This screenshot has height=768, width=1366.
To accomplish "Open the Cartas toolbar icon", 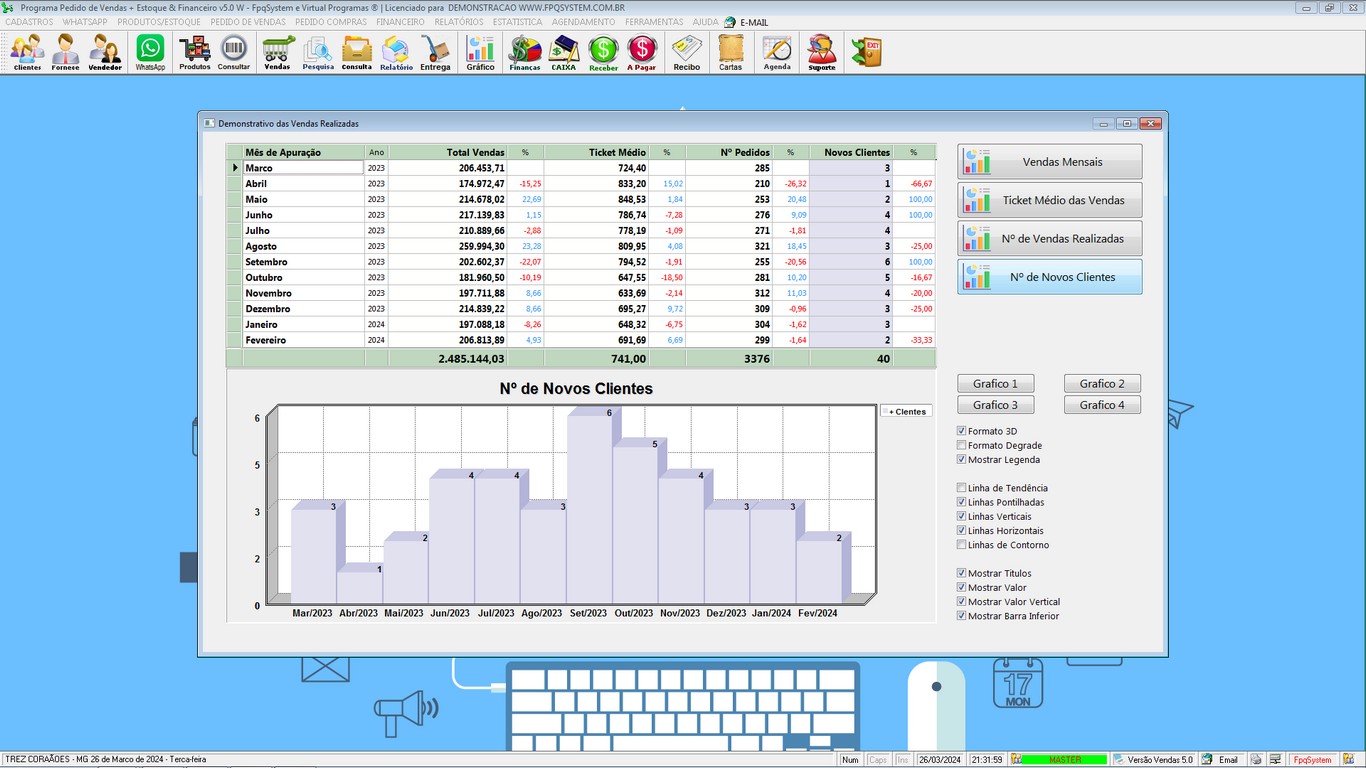I will (731, 53).
